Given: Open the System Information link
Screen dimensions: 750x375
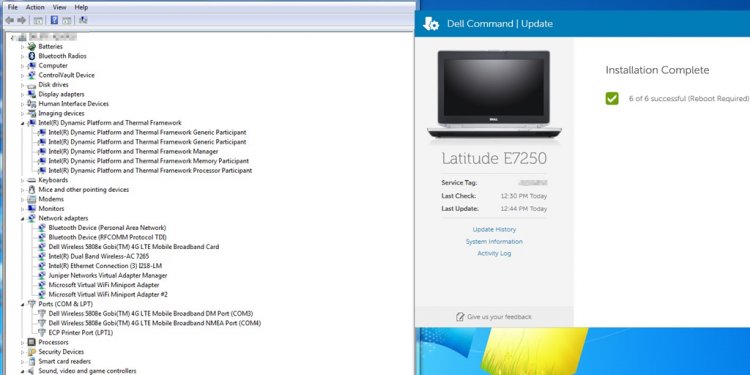Looking at the screenshot, I should pyautogui.click(x=494, y=242).
